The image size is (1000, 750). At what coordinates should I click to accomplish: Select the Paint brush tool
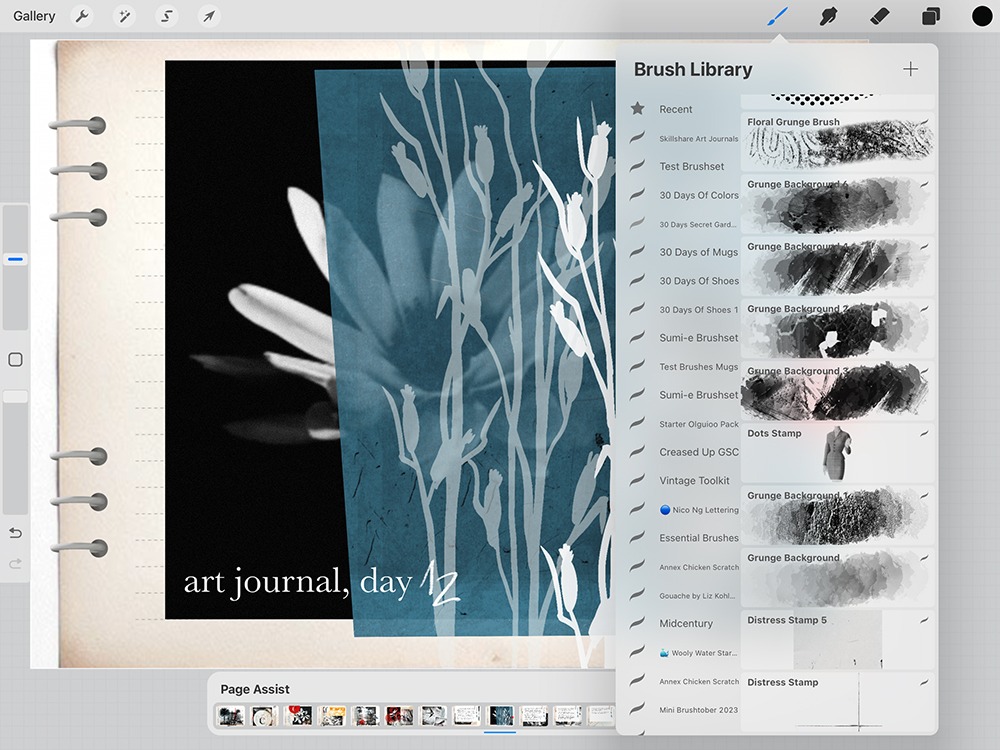click(x=777, y=16)
